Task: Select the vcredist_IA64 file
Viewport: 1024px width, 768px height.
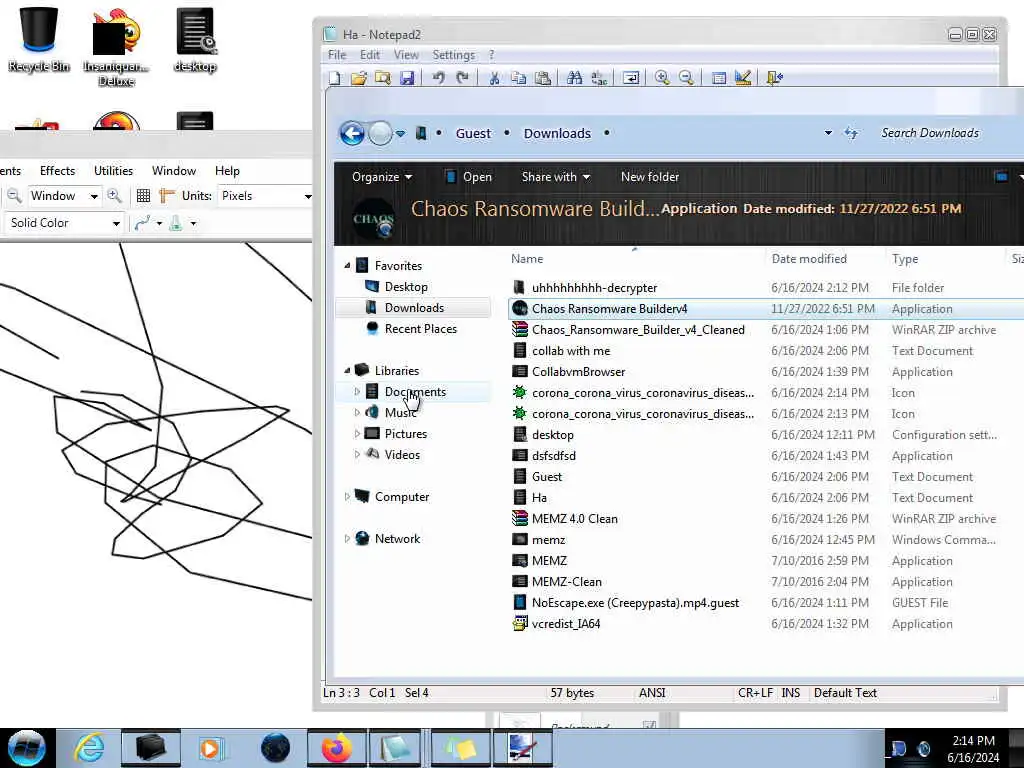Action: coord(566,624)
